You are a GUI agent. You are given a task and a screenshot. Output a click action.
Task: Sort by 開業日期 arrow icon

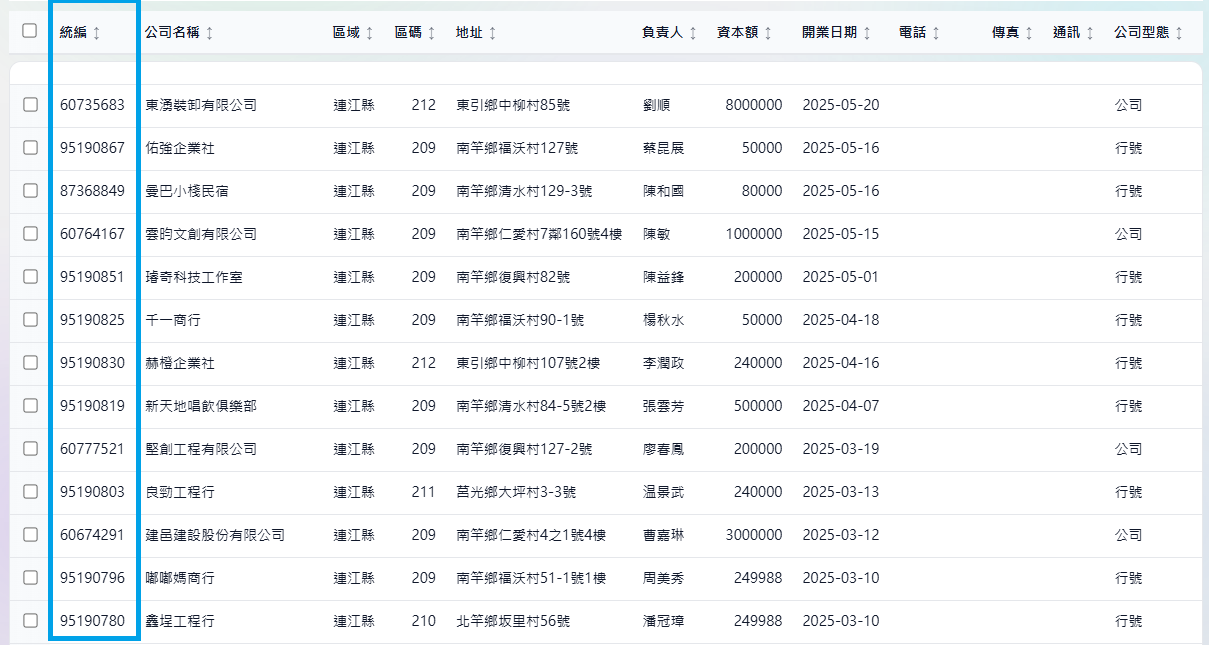[867, 33]
